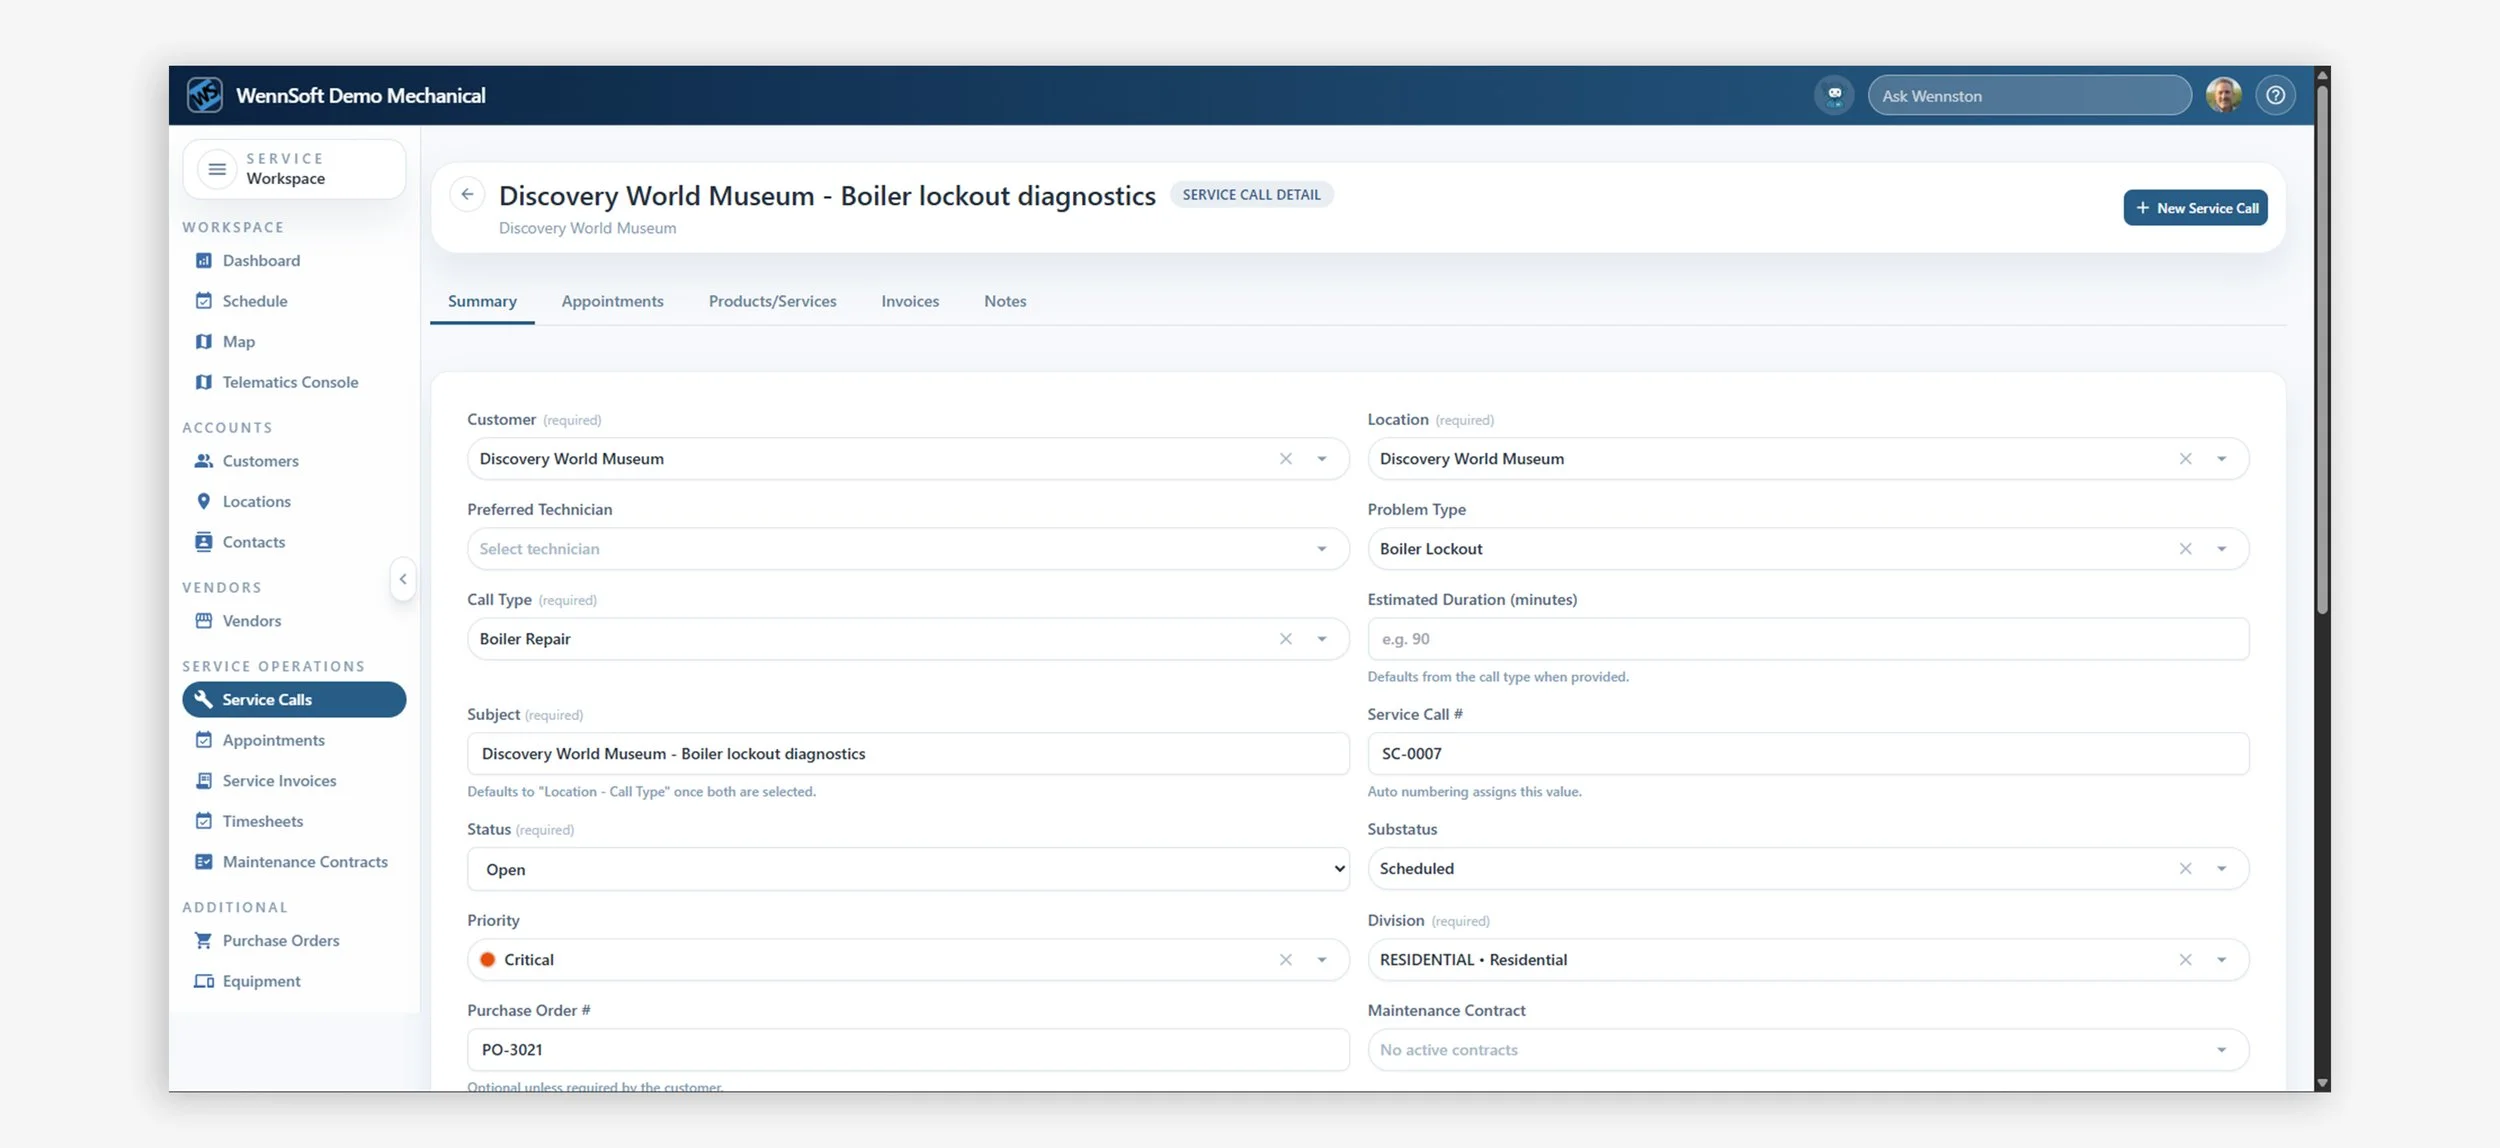2500x1148 pixels.
Task: Open Maintenance Contracts in sidebar
Action: (x=304, y=862)
